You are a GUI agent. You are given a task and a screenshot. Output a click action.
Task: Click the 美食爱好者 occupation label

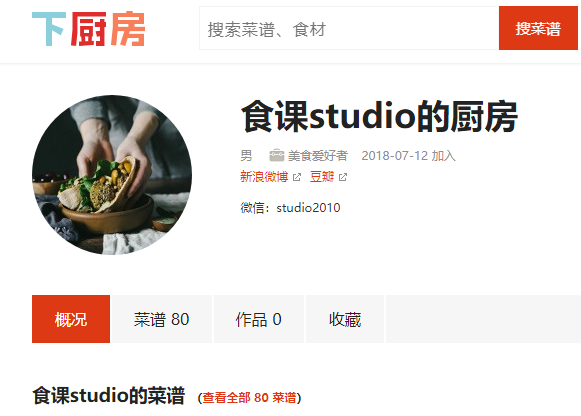[x=318, y=156]
